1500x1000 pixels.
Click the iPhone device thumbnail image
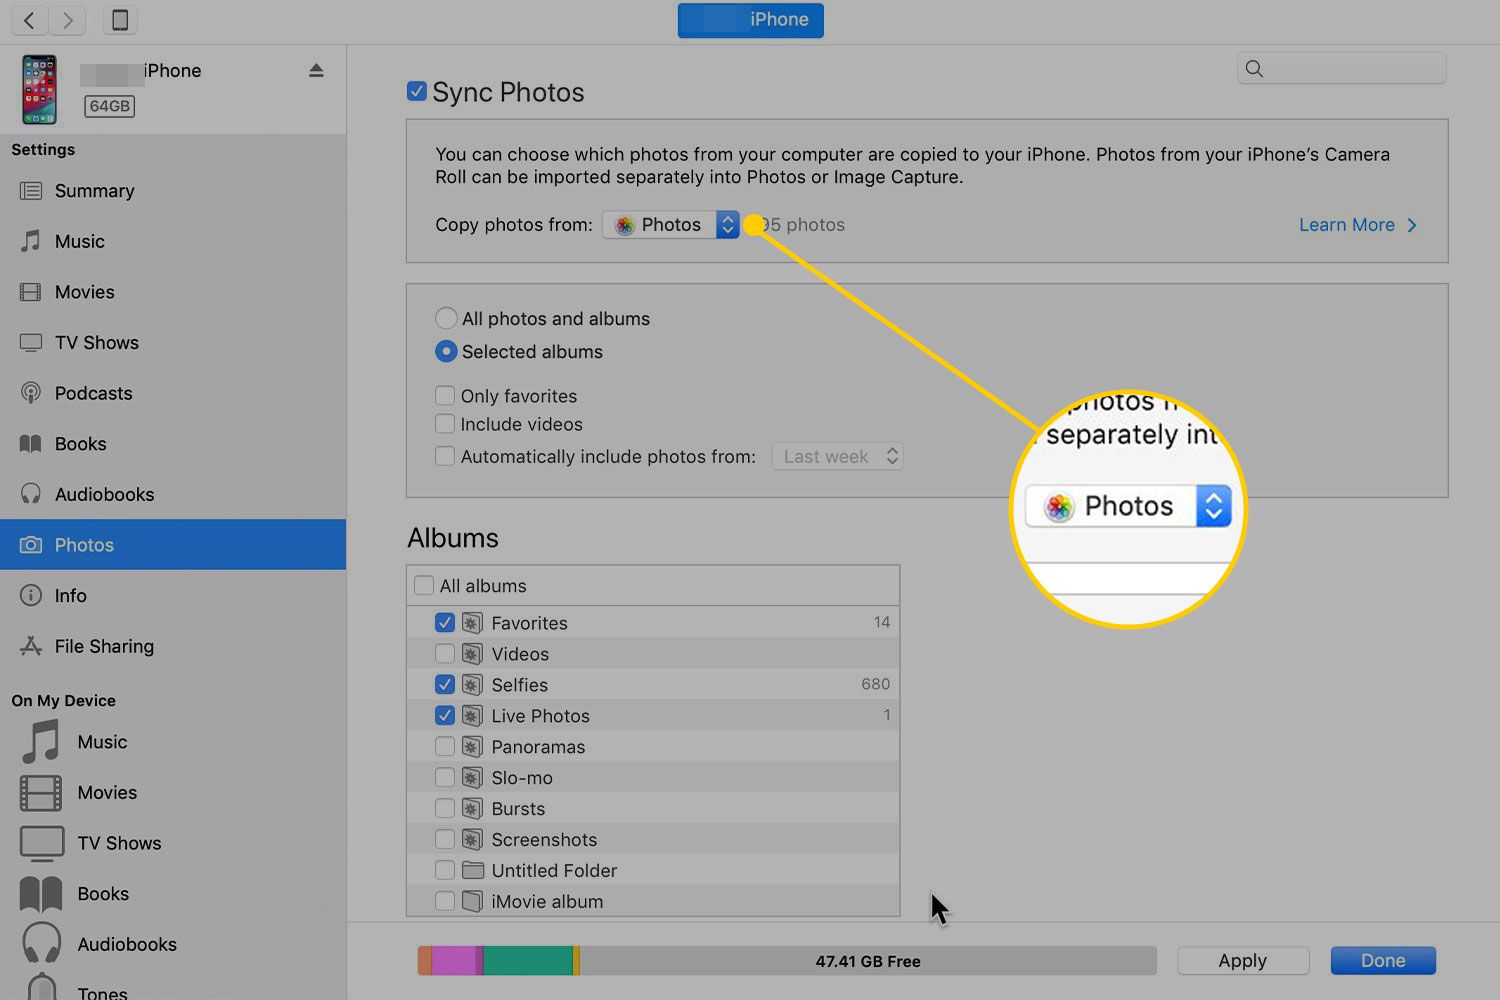coord(40,90)
